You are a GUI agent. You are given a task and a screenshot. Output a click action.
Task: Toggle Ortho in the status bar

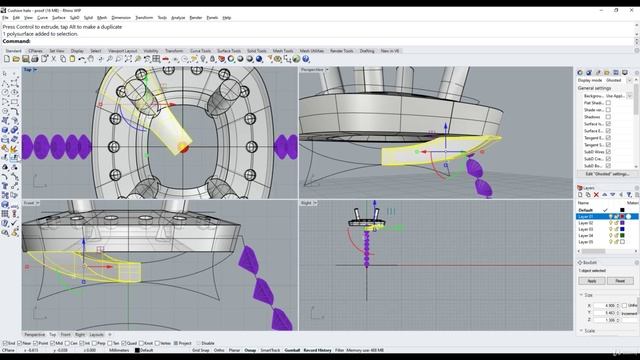(219, 350)
